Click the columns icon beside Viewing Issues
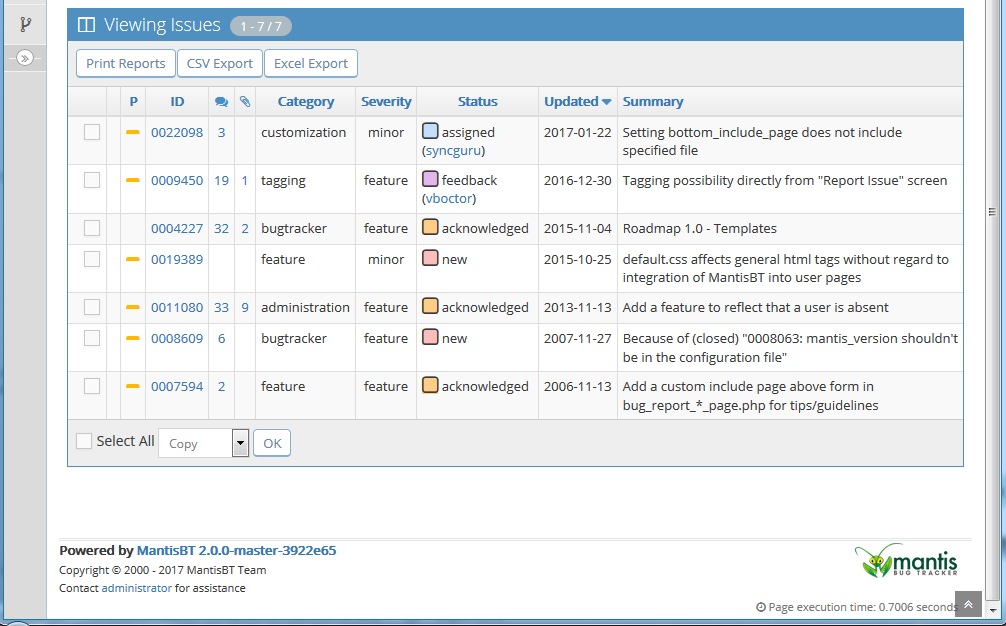1006x626 pixels. tap(86, 25)
